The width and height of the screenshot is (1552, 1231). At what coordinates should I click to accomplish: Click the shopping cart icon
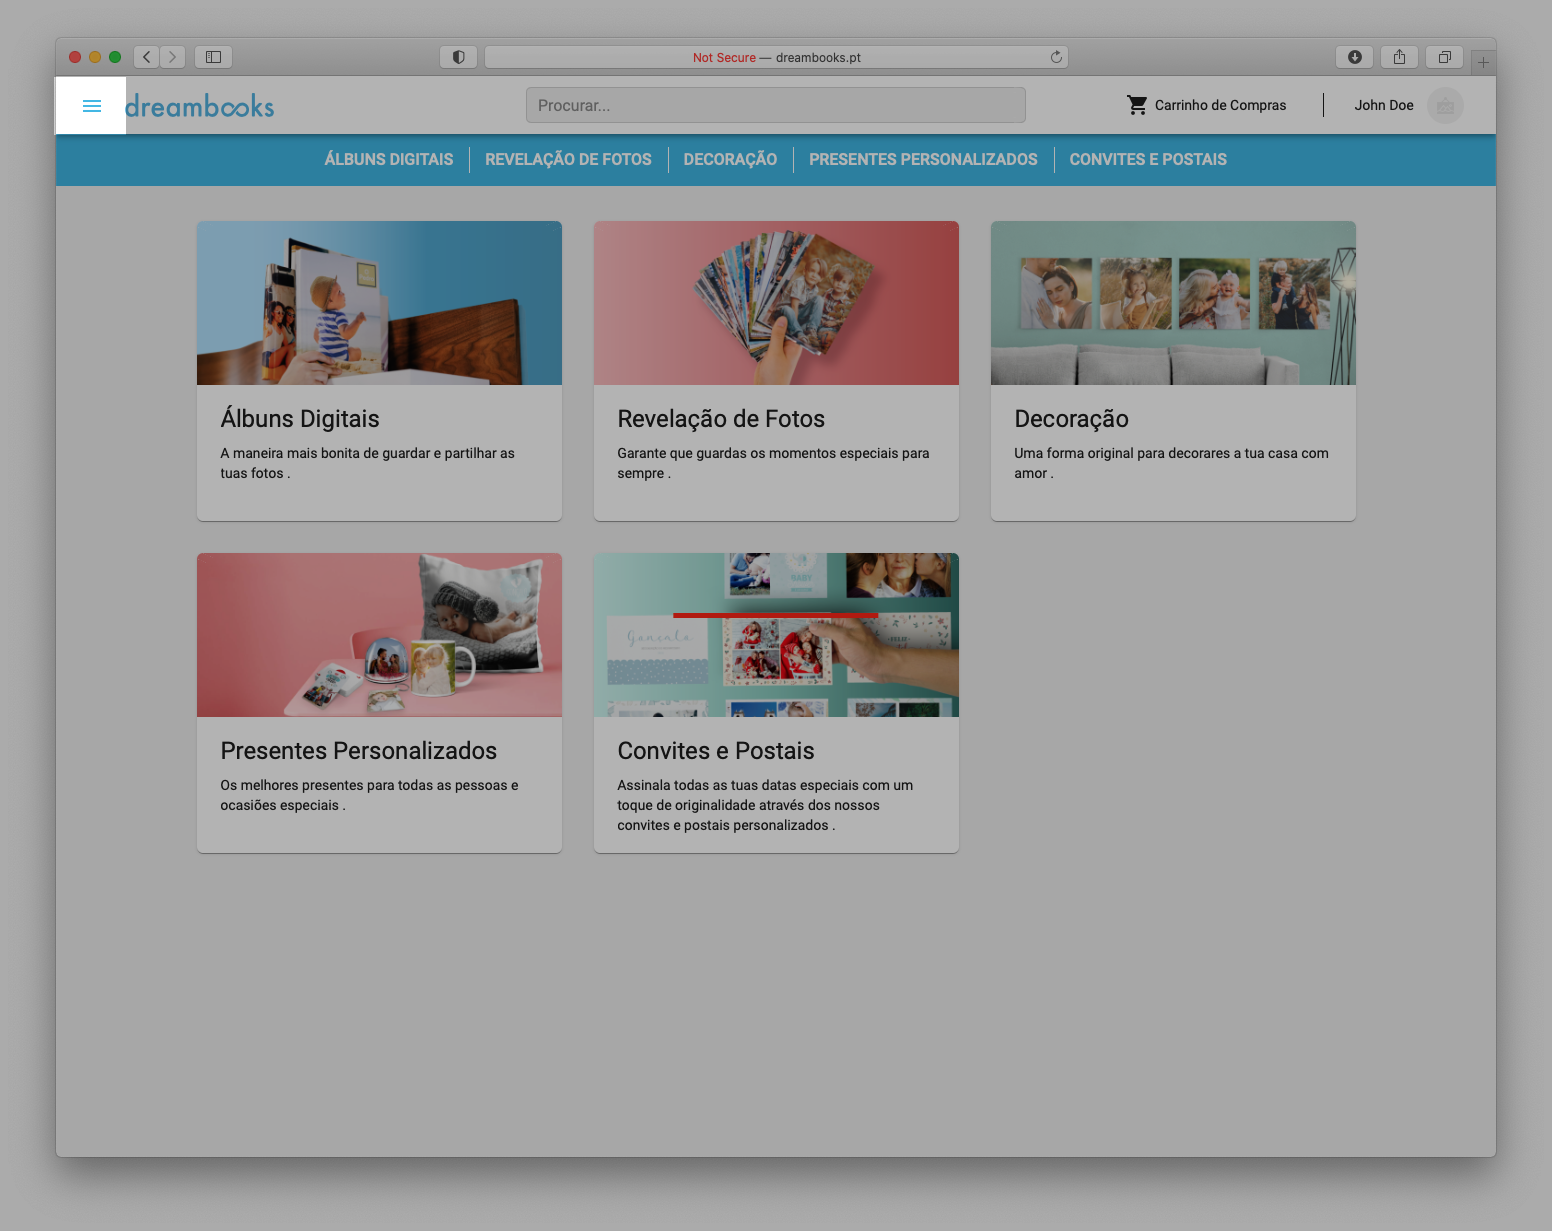click(1137, 105)
